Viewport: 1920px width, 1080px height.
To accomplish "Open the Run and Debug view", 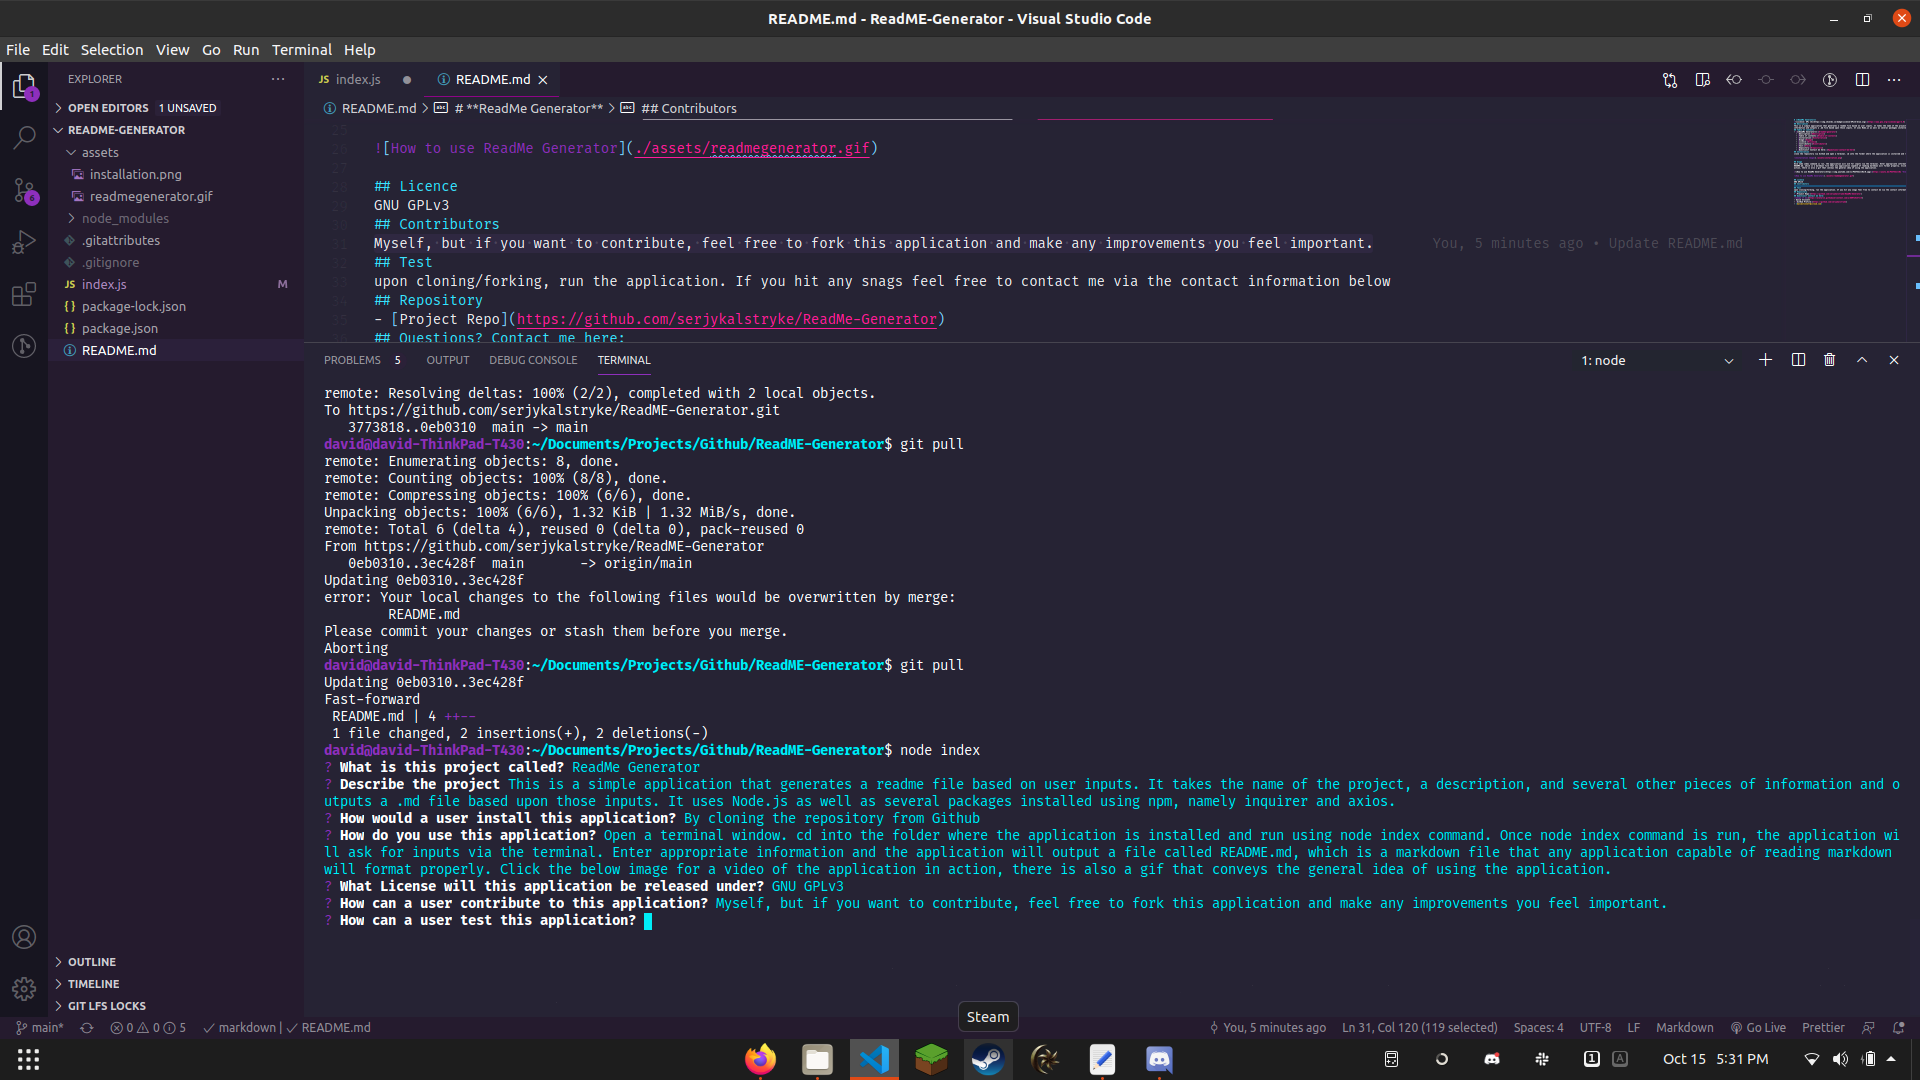I will tap(24, 242).
